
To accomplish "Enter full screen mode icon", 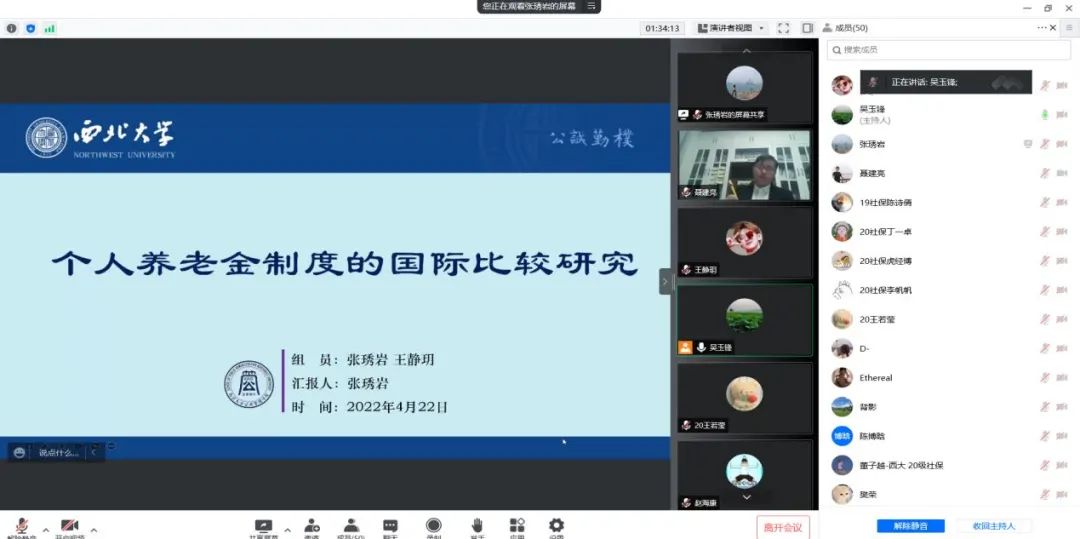I will pyautogui.click(x=783, y=28).
